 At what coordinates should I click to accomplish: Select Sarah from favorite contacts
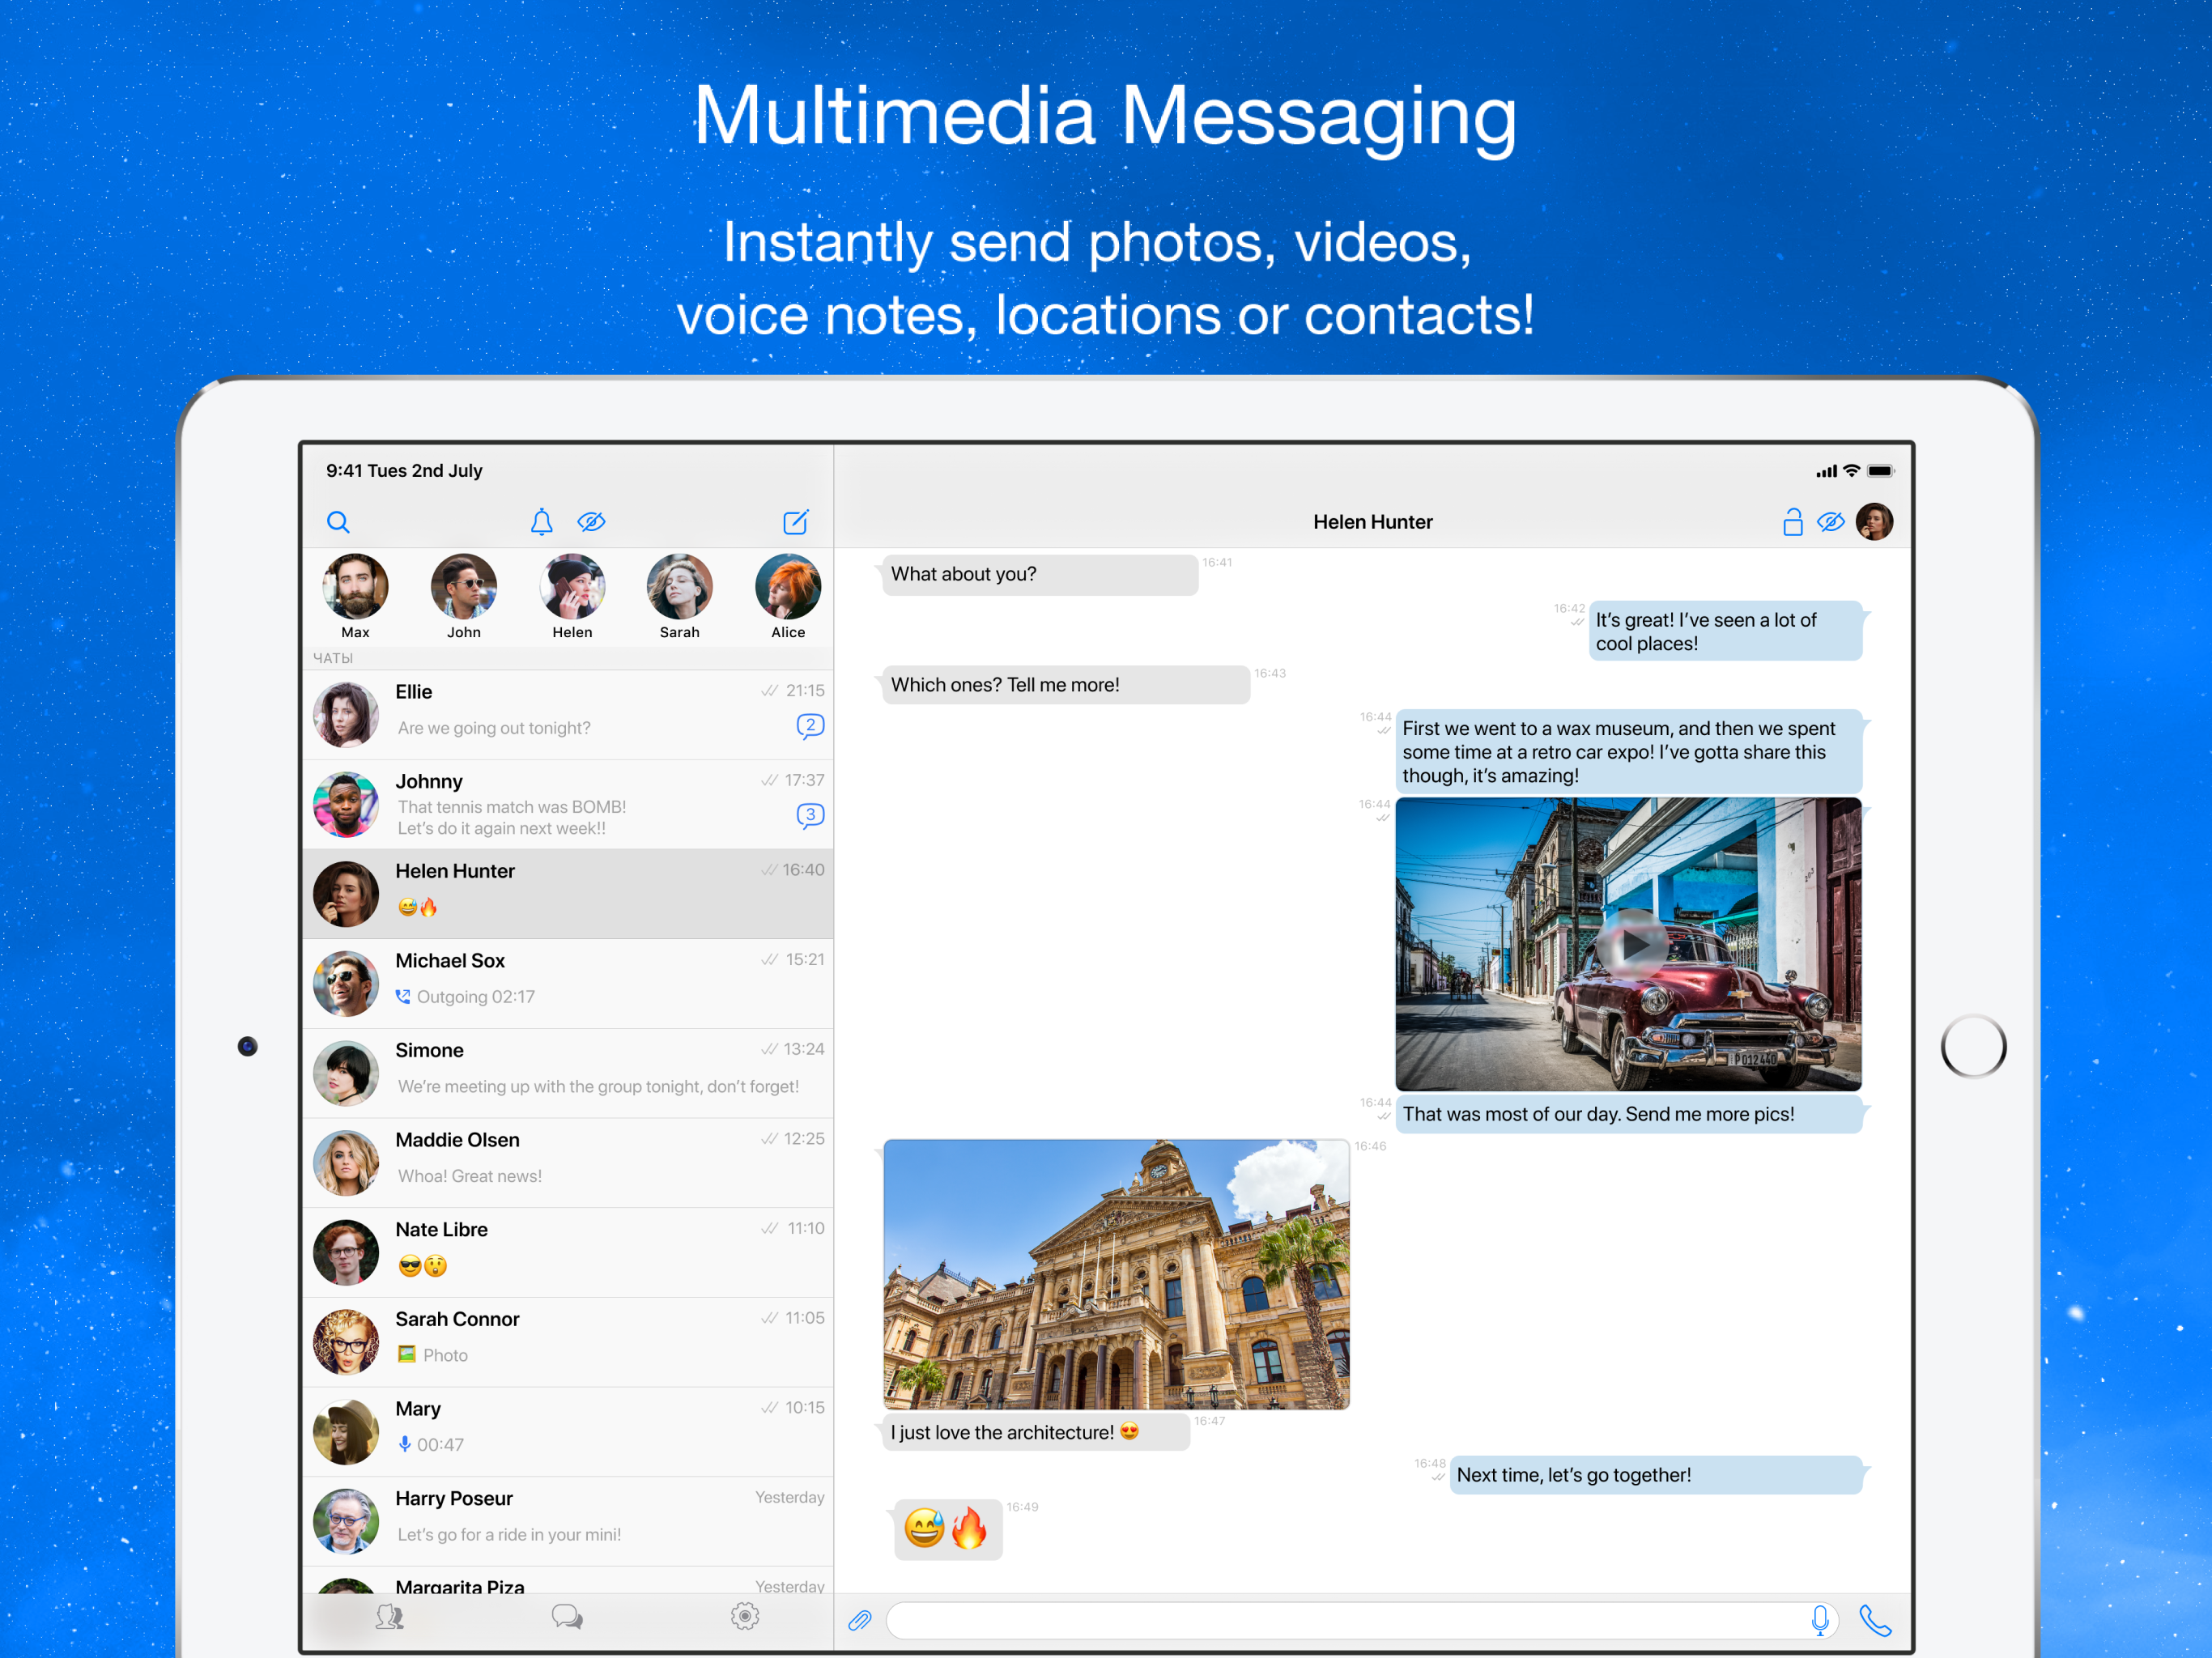pos(679,597)
